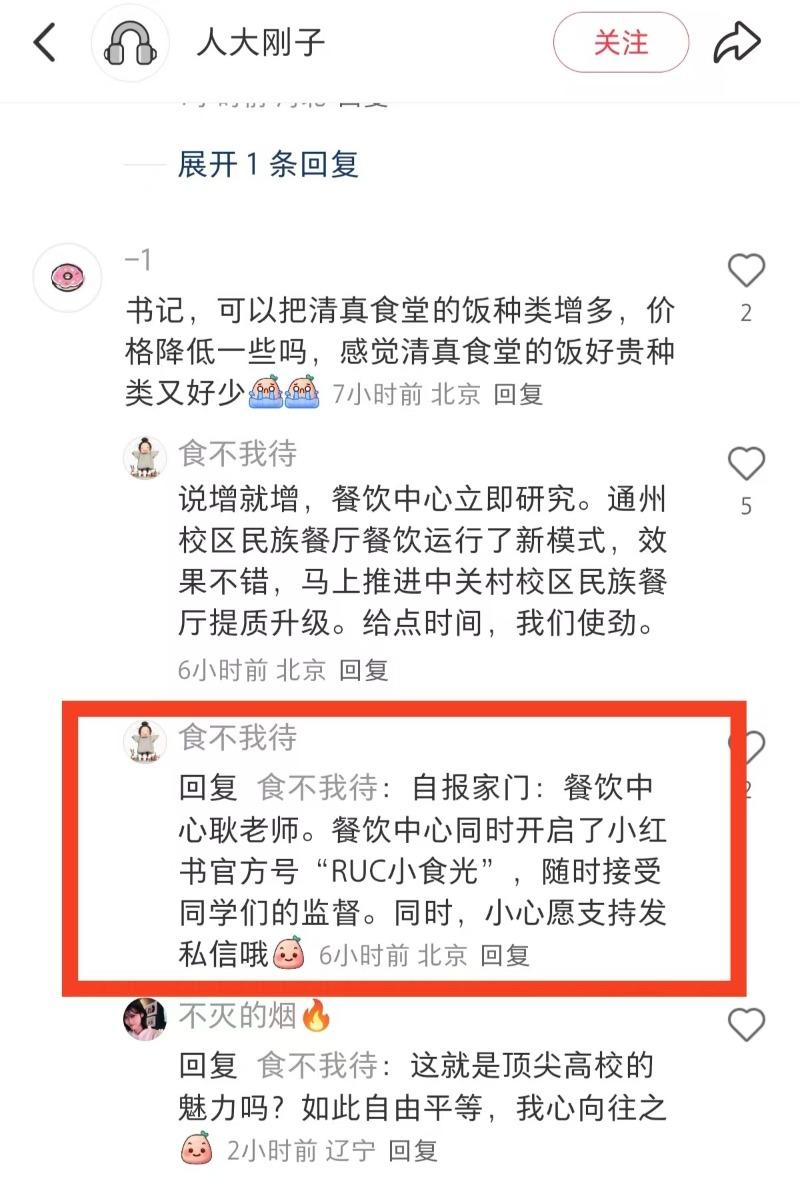The width and height of the screenshot is (800, 1189).
Task: Open the 人大刚子 headphone avatar
Action: [130, 43]
